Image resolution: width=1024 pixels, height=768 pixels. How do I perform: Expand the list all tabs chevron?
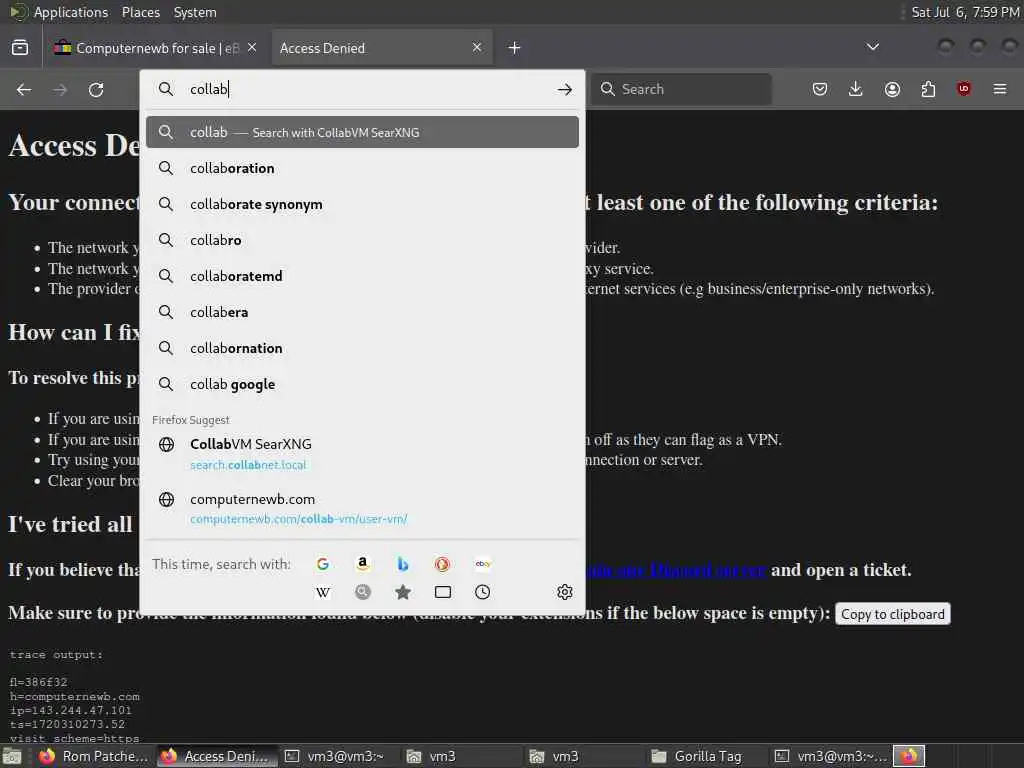[x=872, y=47]
